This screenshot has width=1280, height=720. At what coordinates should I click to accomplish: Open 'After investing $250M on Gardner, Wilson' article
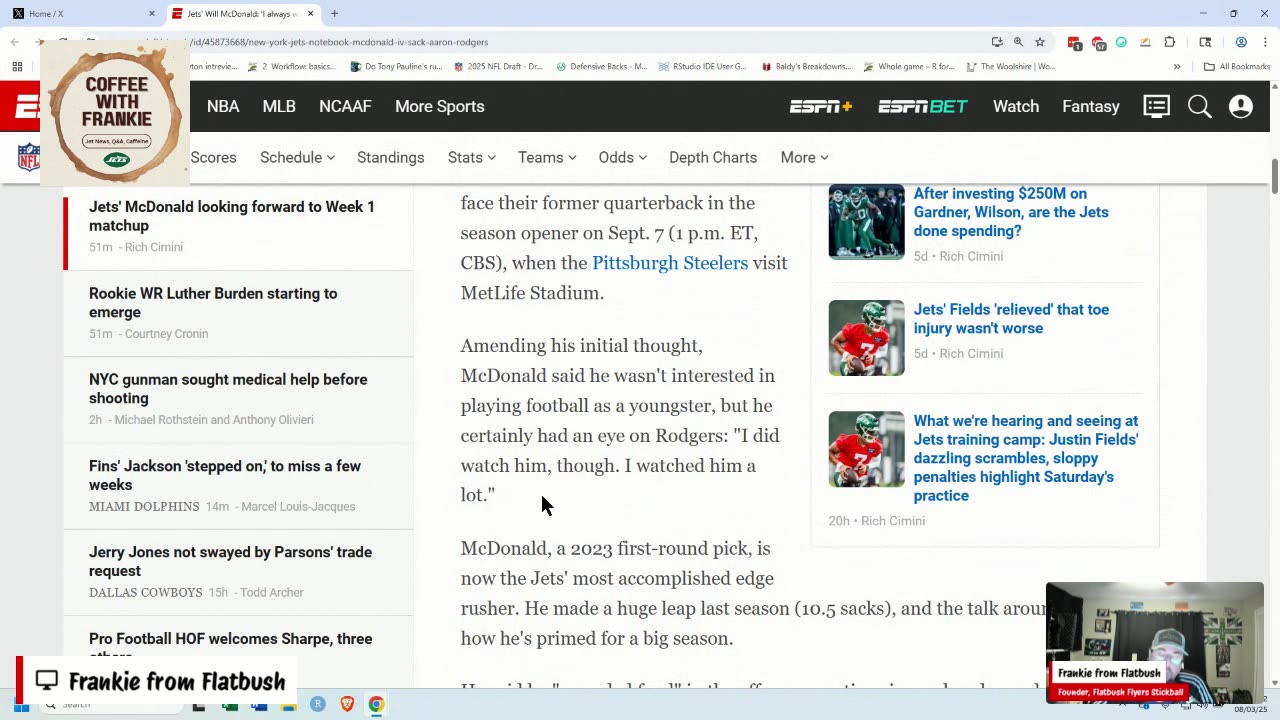[1011, 212]
